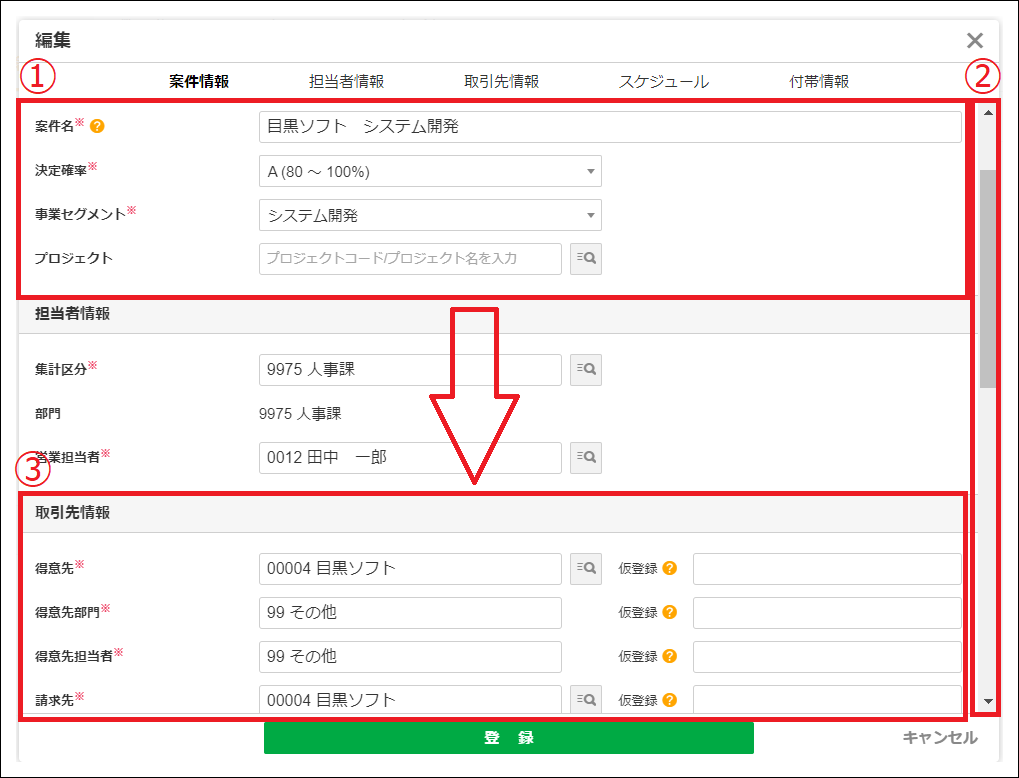
Task: Click the scrollbar down arrow
Action: [988, 702]
